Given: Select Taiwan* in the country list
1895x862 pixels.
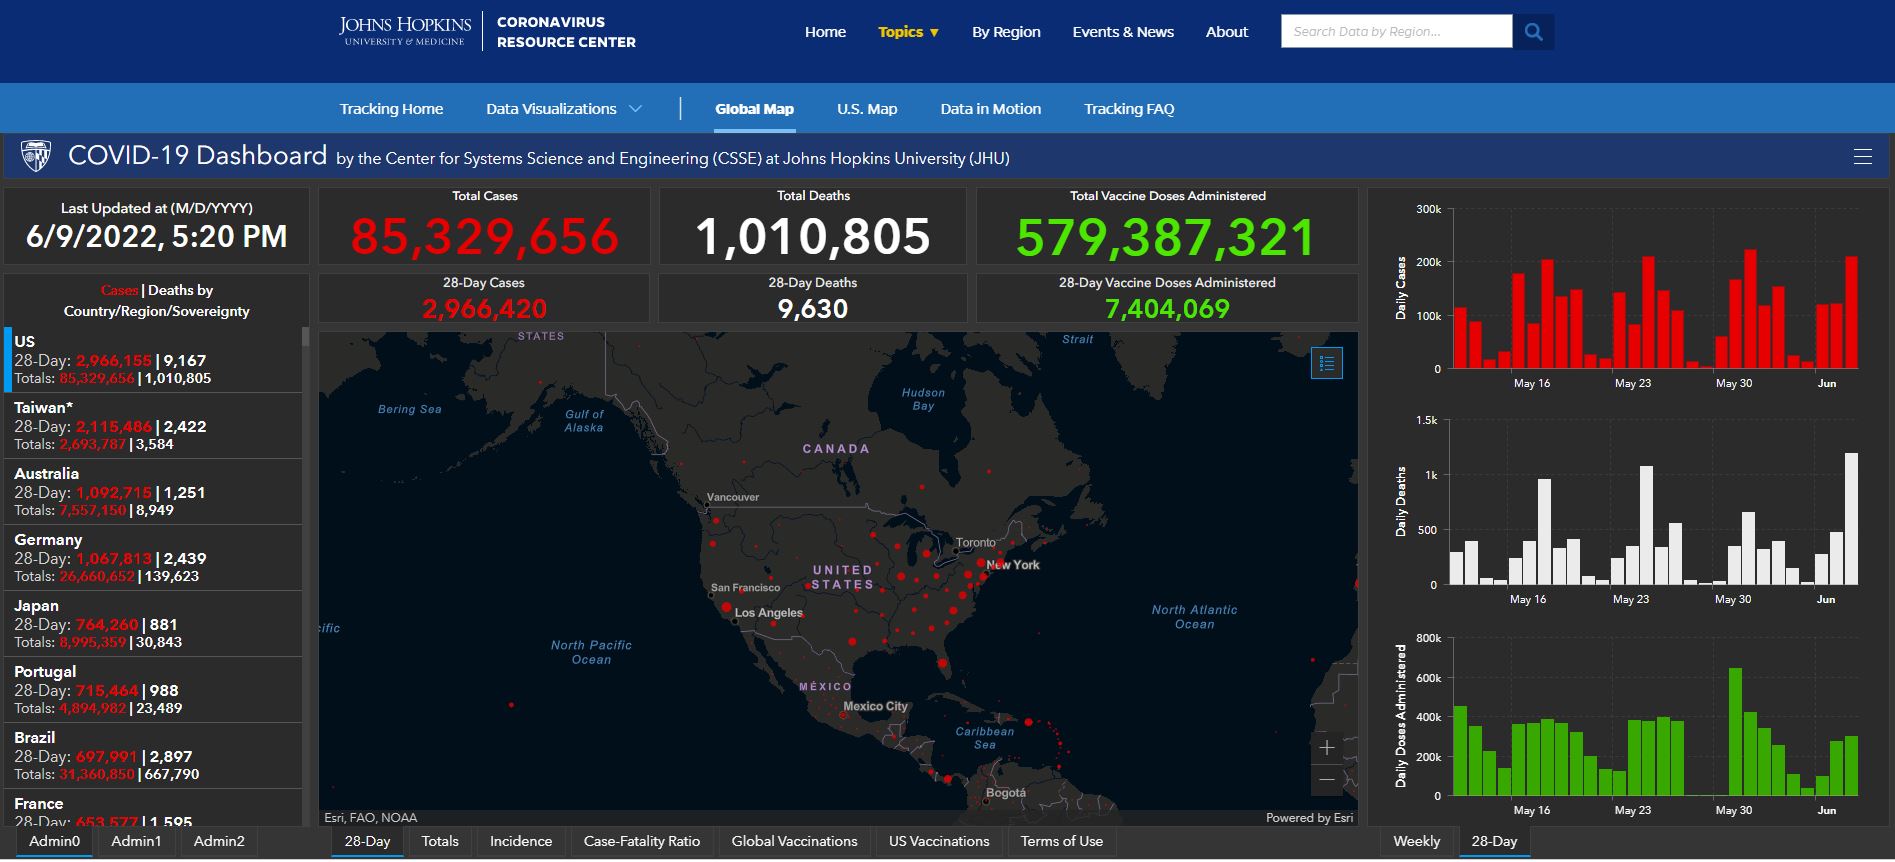Looking at the screenshot, I should (x=153, y=425).
